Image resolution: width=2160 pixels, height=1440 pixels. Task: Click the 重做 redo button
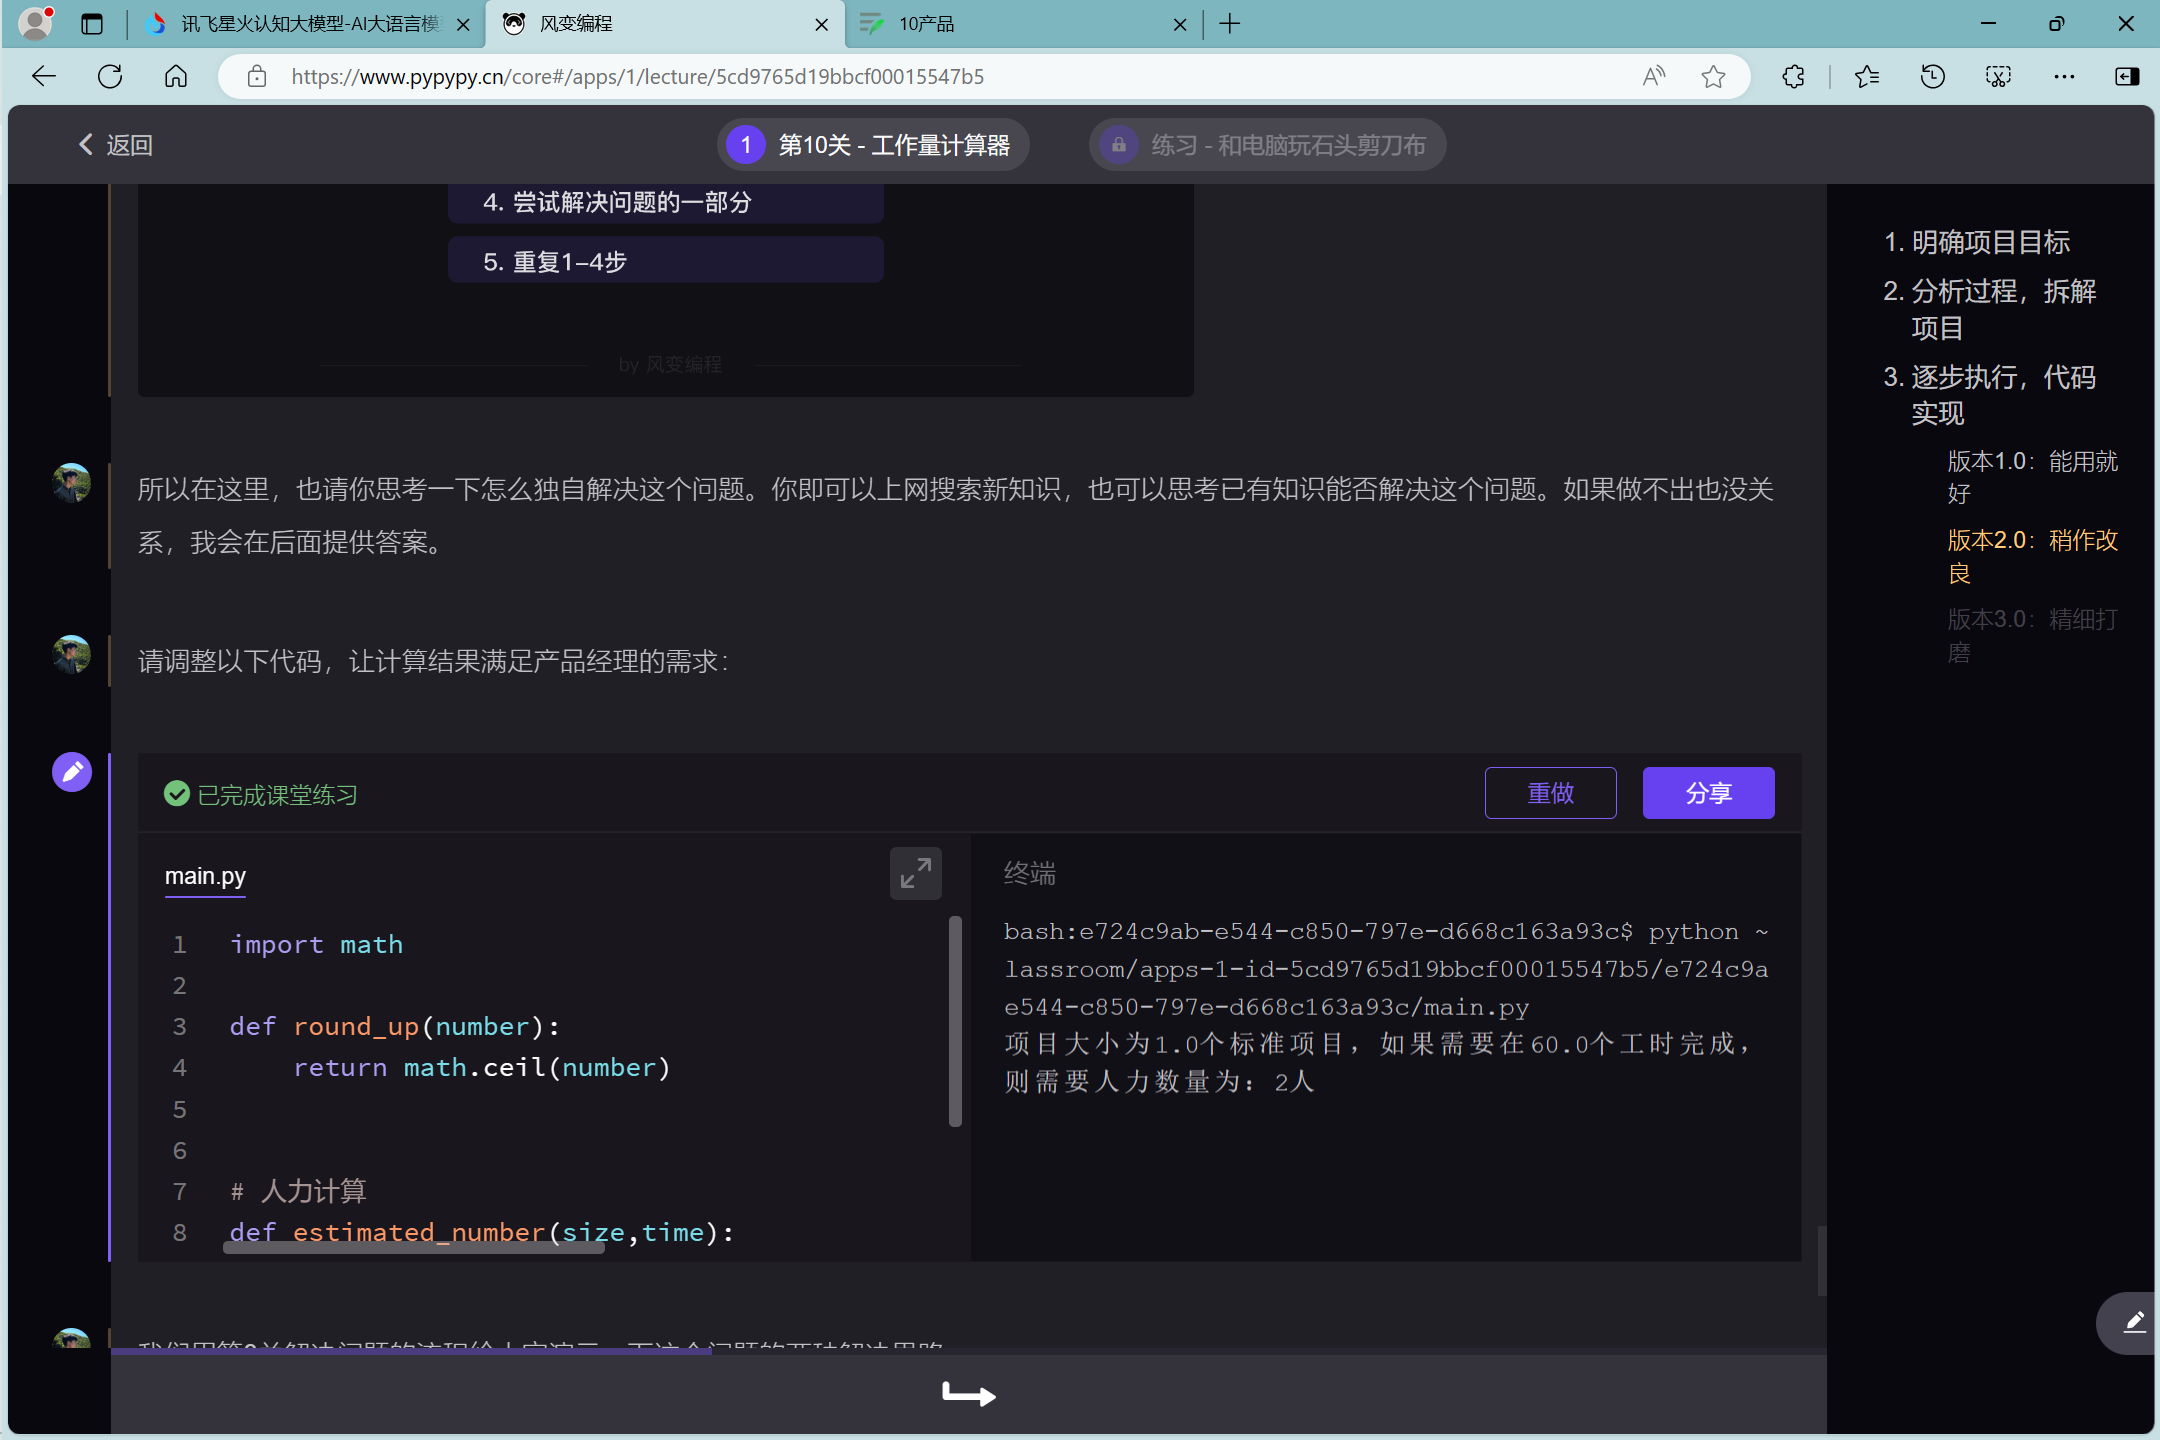coord(1551,793)
